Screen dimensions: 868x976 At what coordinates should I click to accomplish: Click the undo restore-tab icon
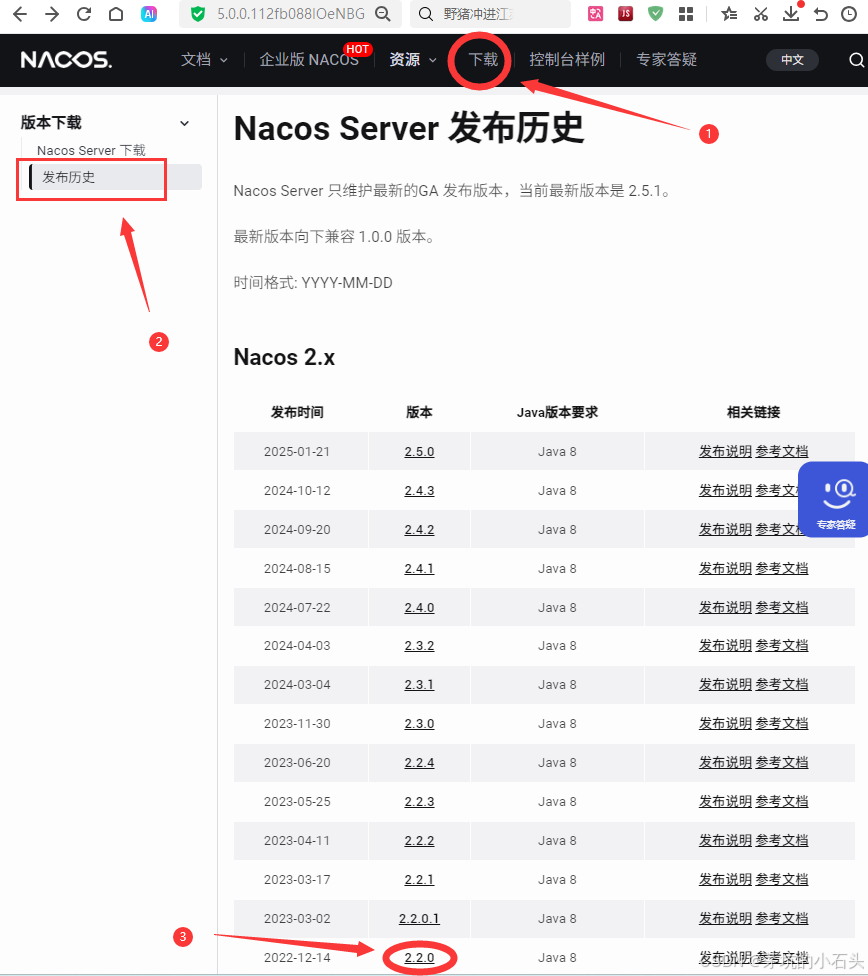point(821,14)
